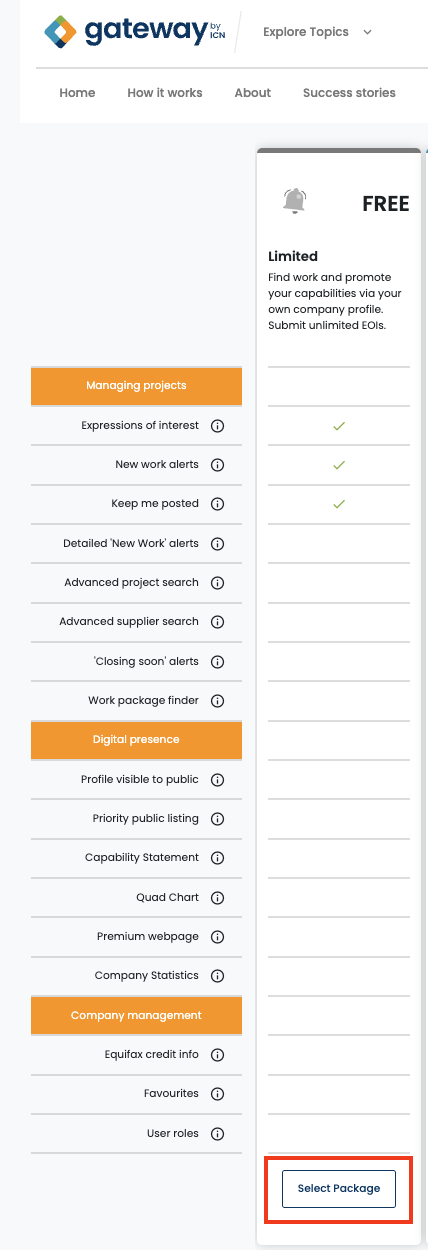
Task: Show info about Priority public listing
Action: [217, 819]
